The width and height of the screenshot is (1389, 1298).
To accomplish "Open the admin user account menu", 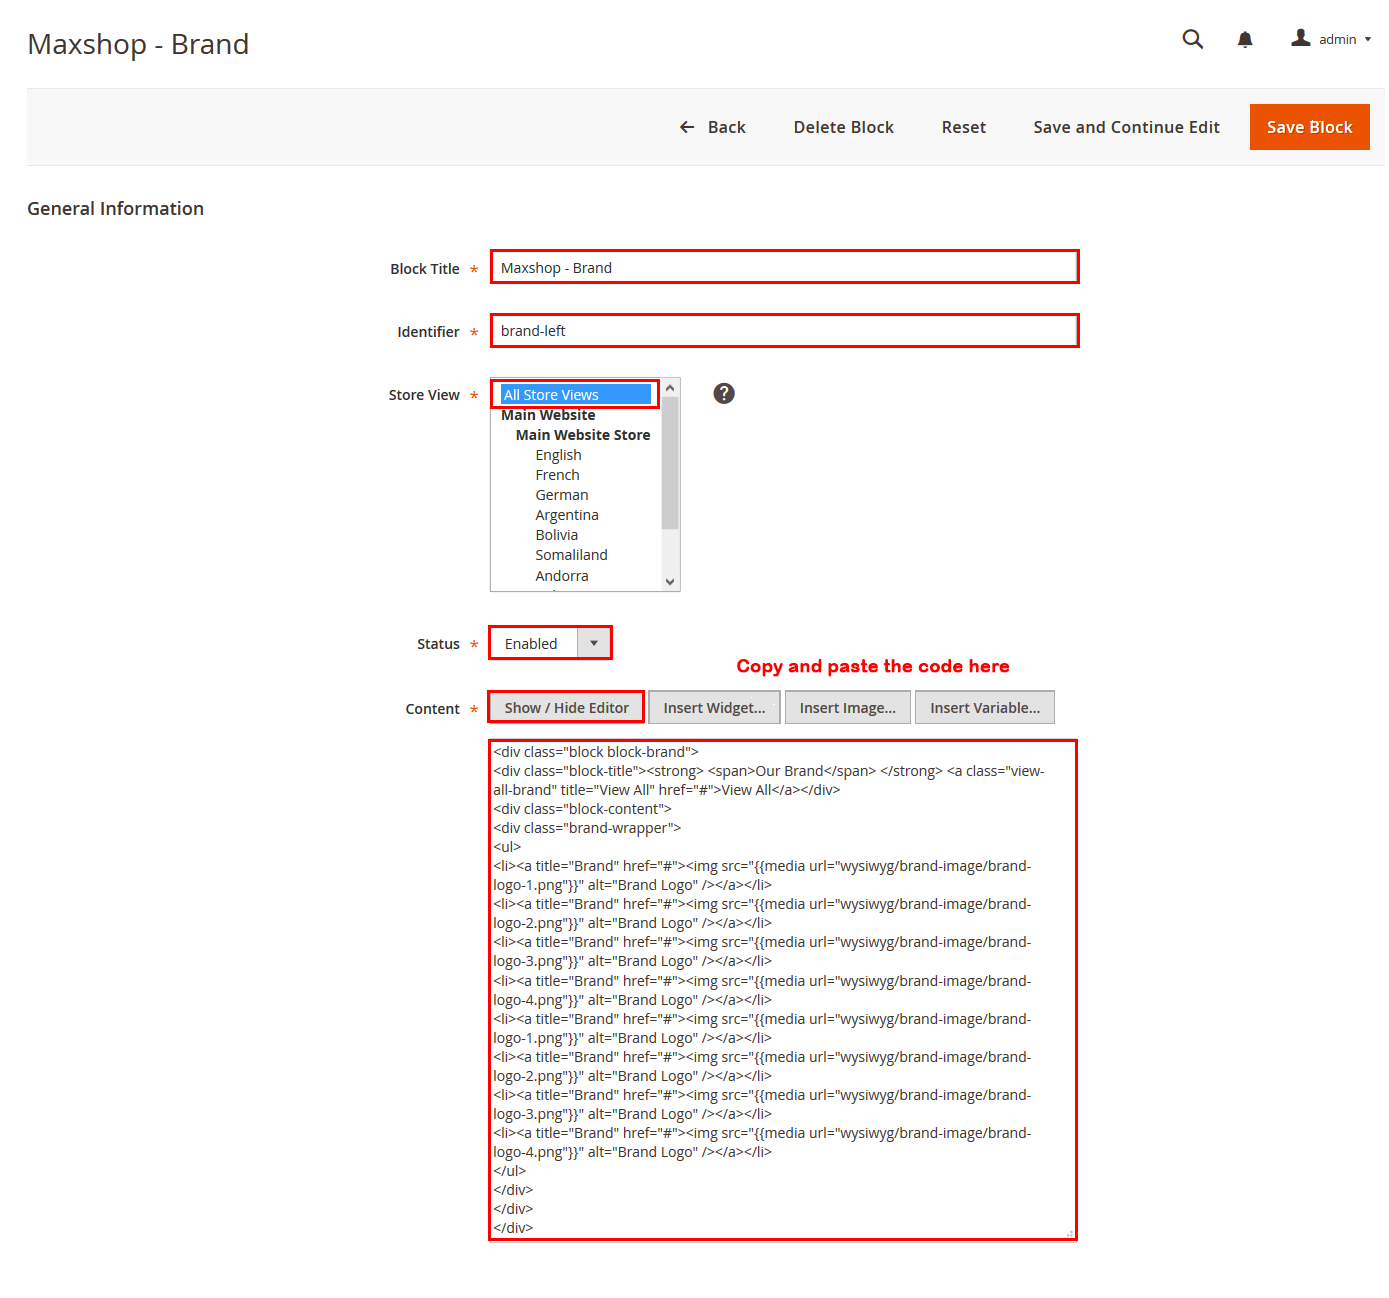I will [x=1331, y=39].
